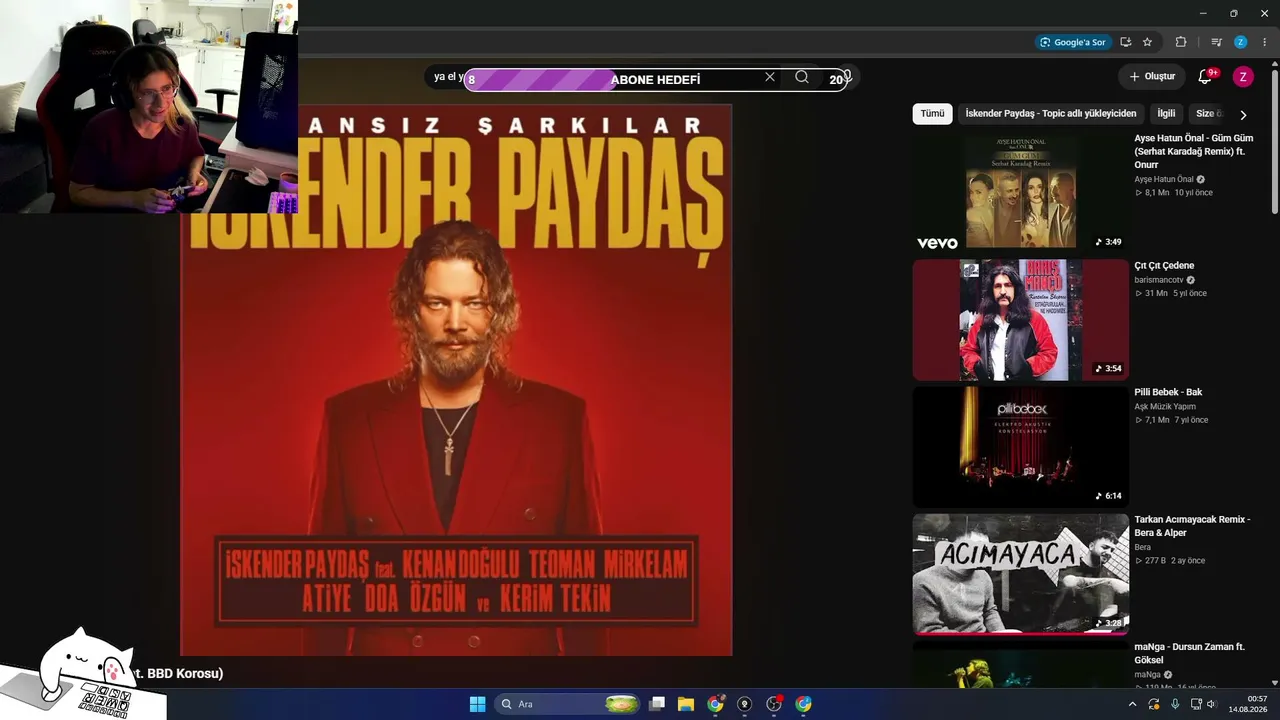Open the Çıt Çıt Çedene video title
Screen dimensions: 1280x720
coord(1164,266)
